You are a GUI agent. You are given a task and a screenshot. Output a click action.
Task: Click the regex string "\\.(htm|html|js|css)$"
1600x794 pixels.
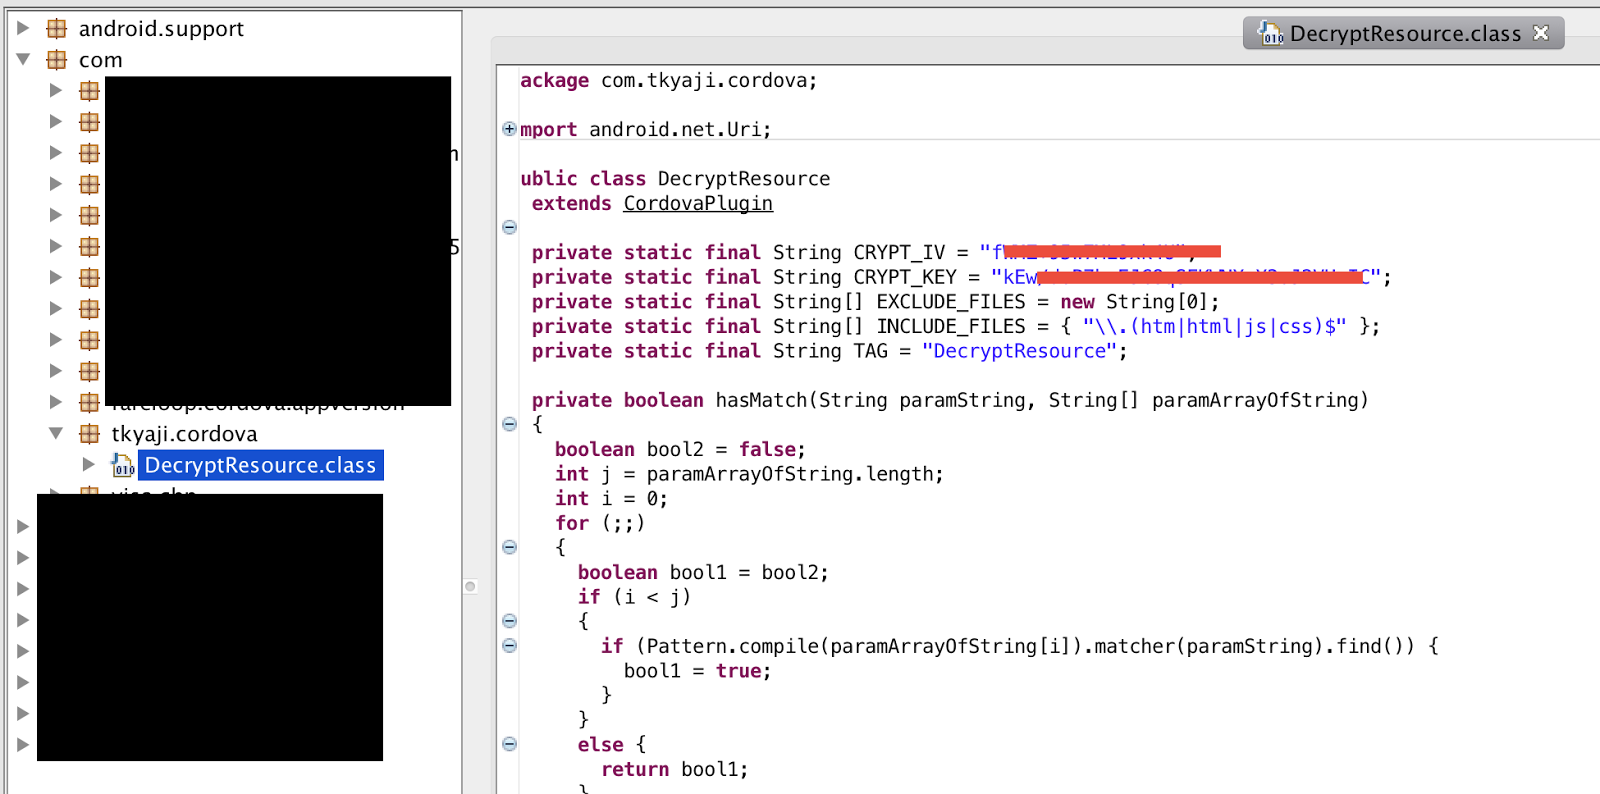click(1214, 326)
